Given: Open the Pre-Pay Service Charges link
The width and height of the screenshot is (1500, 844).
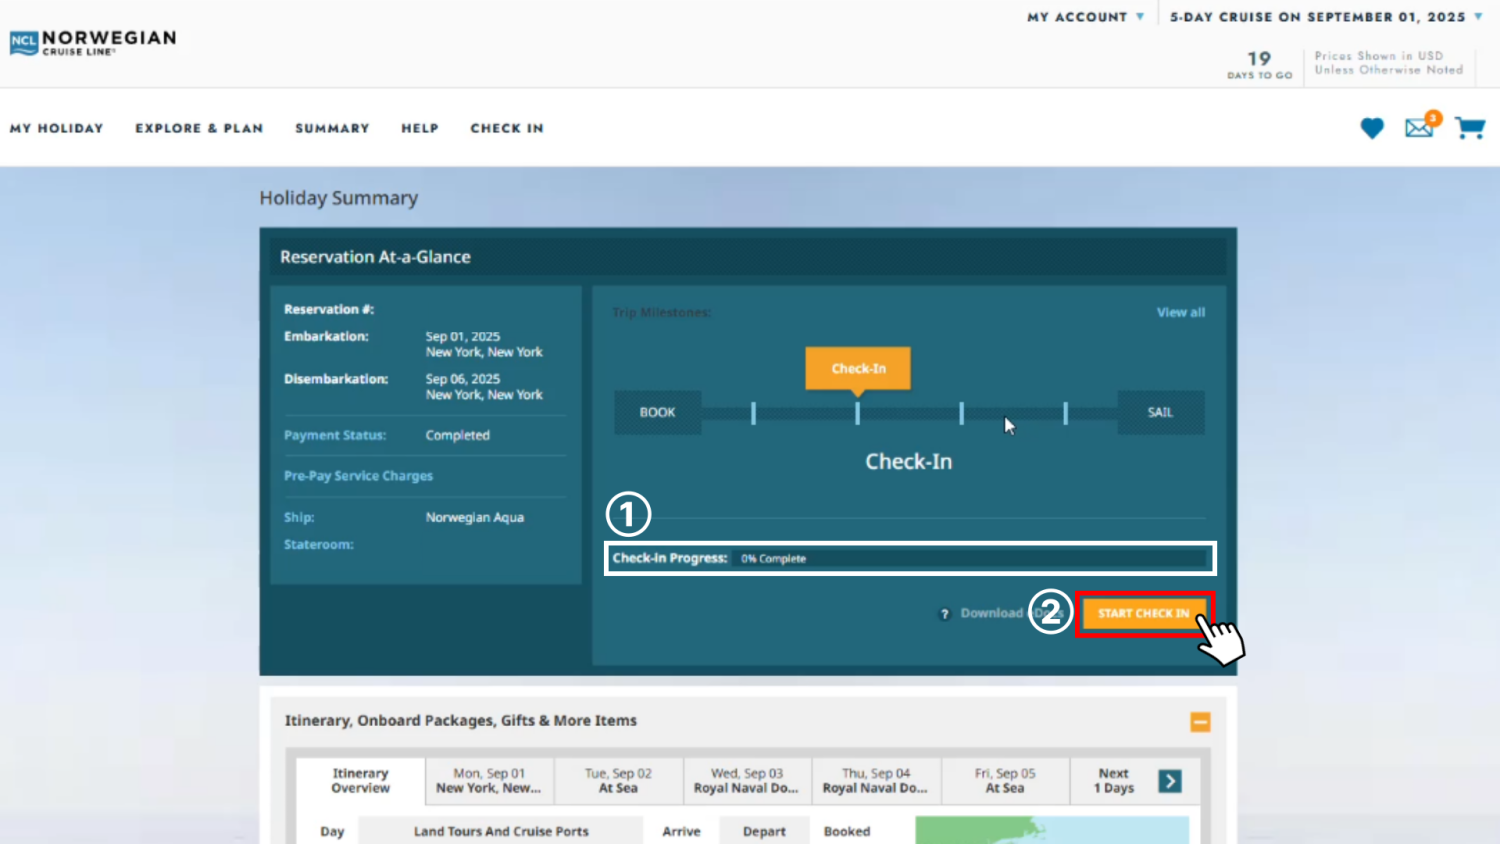Looking at the screenshot, I should tap(358, 476).
